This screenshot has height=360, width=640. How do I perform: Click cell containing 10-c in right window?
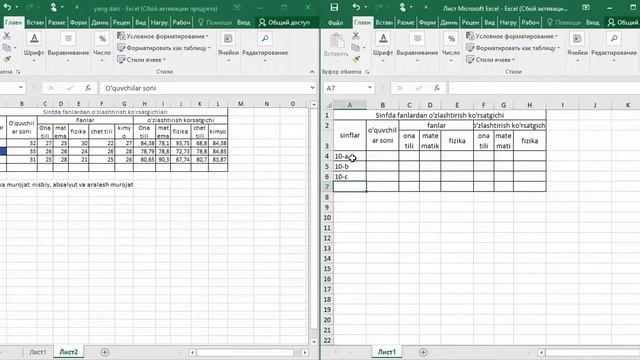[350, 176]
